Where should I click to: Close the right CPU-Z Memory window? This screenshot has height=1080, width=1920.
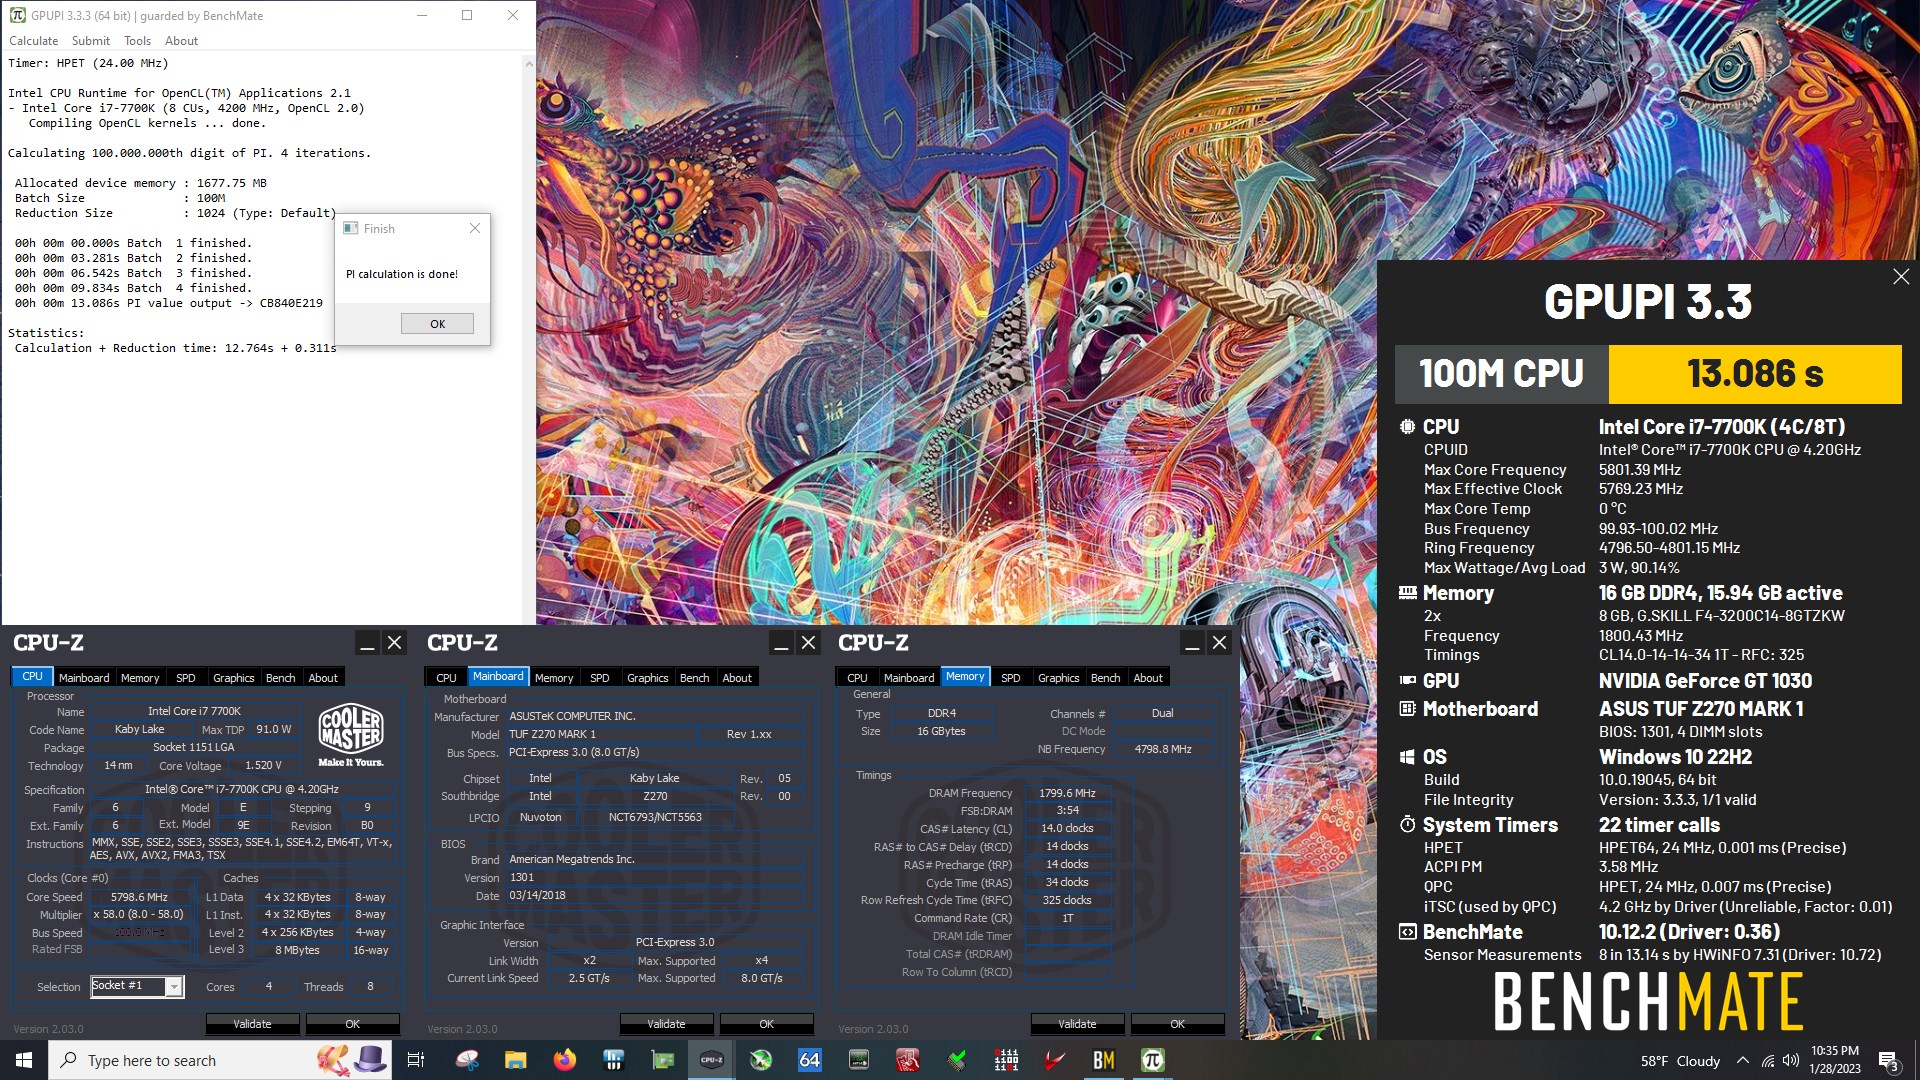(x=1219, y=643)
